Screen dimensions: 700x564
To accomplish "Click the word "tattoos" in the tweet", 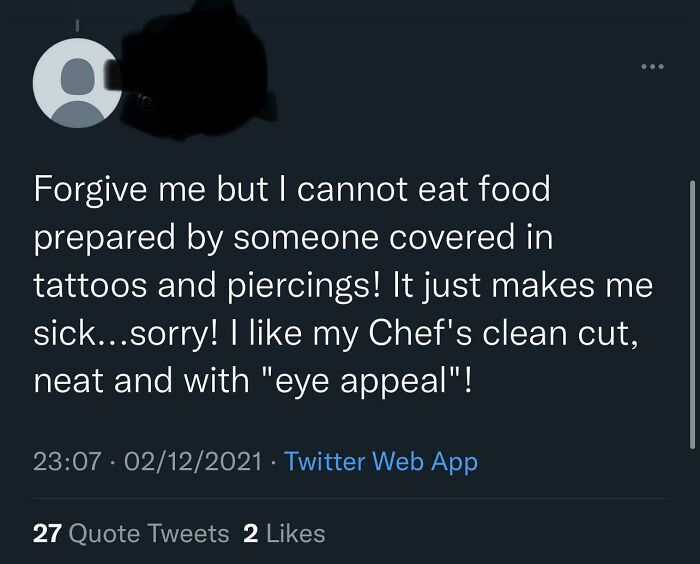I will [x=90, y=286].
